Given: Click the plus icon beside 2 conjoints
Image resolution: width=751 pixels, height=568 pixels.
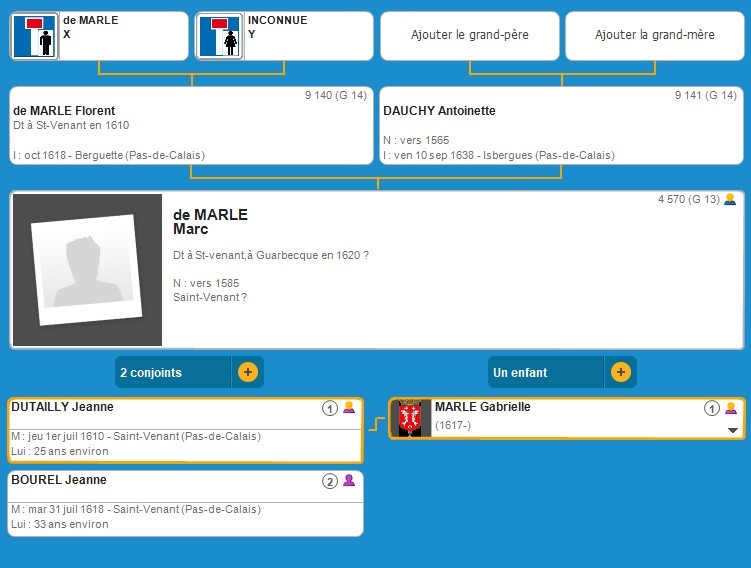Looking at the screenshot, I should point(248,372).
